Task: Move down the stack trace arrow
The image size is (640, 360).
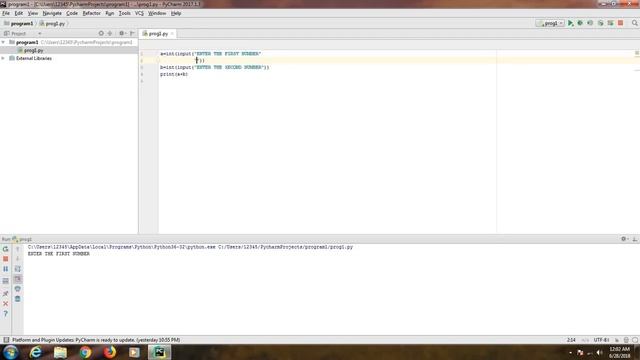Action: click(x=18, y=259)
